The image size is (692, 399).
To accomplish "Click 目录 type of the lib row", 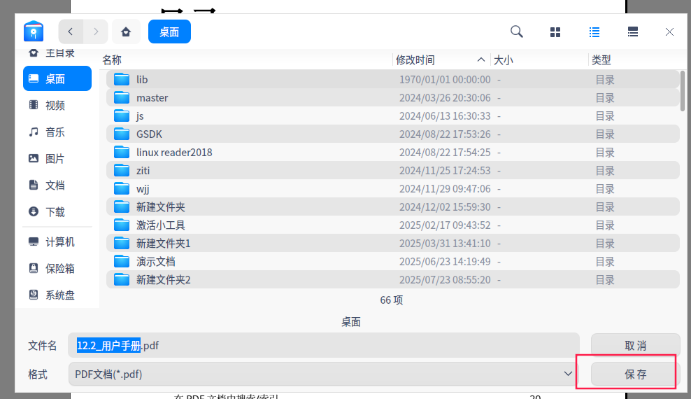I will pyautogui.click(x=605, y=79).
